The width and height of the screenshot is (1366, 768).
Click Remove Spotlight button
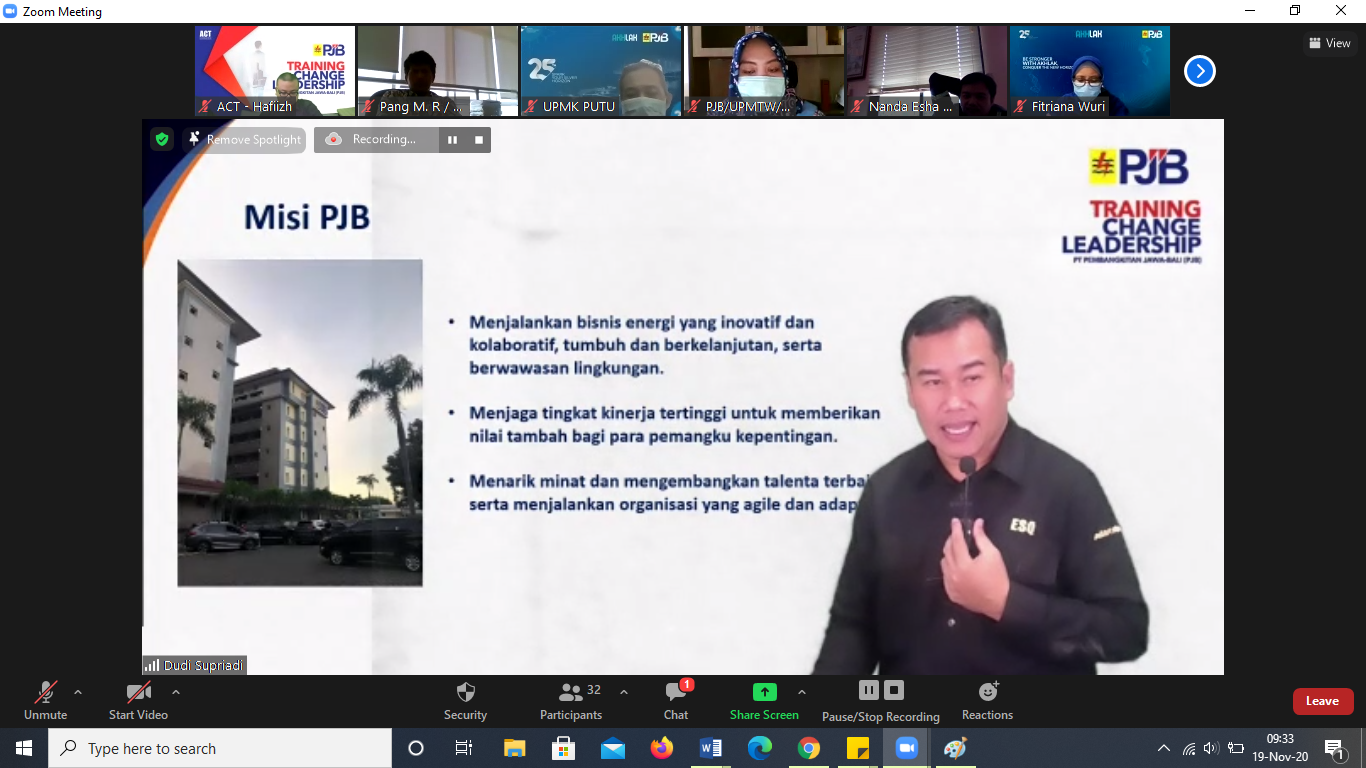[x=244, y=140]
